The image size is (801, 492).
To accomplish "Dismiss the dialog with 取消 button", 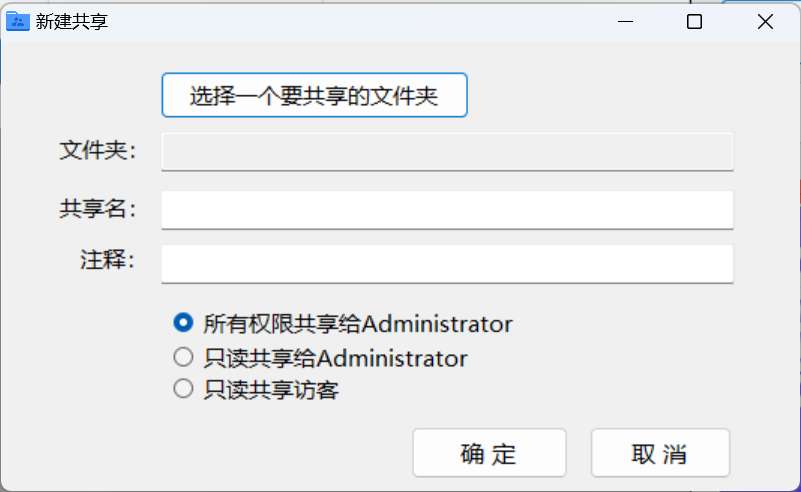I will (x=660, y=453).
